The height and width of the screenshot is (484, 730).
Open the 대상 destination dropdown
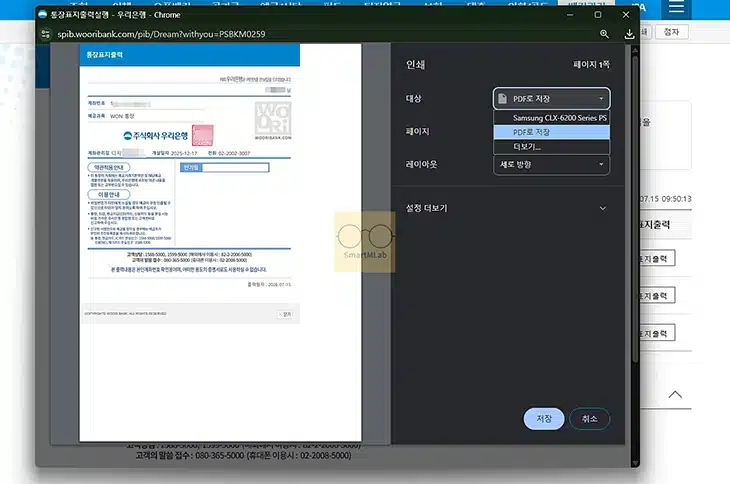pos(551,99)
